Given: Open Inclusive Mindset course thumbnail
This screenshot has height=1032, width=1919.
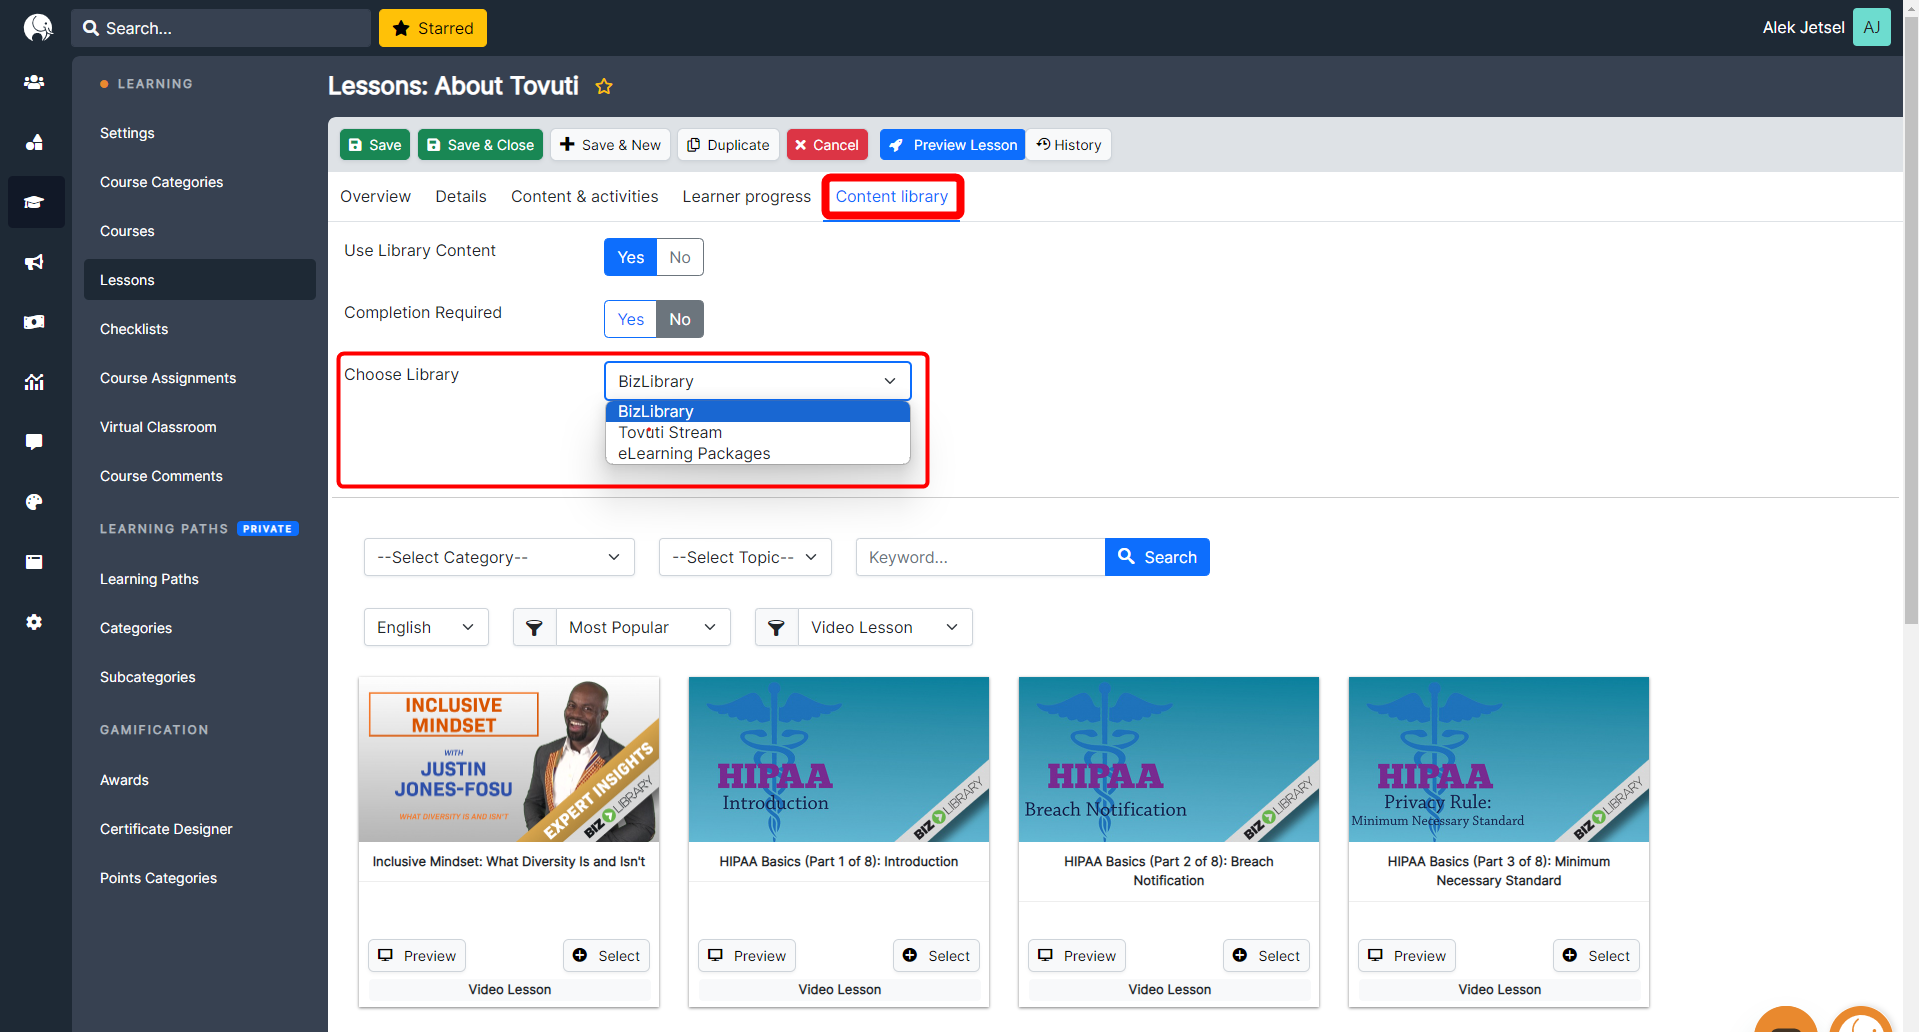Looking at the screenshot, I should tap(509, 759).
